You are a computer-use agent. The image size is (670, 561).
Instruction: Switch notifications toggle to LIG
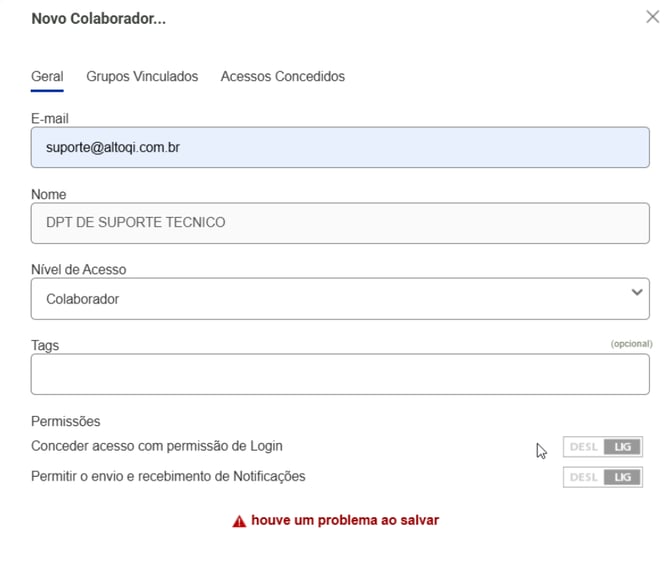pos(623,478)
